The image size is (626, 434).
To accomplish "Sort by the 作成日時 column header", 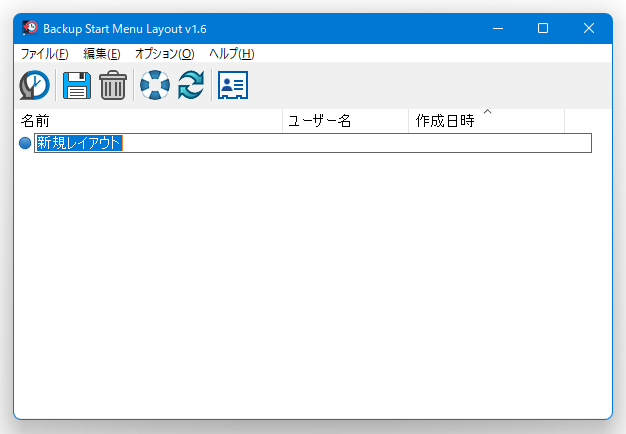I will click(x=487, y=121).
